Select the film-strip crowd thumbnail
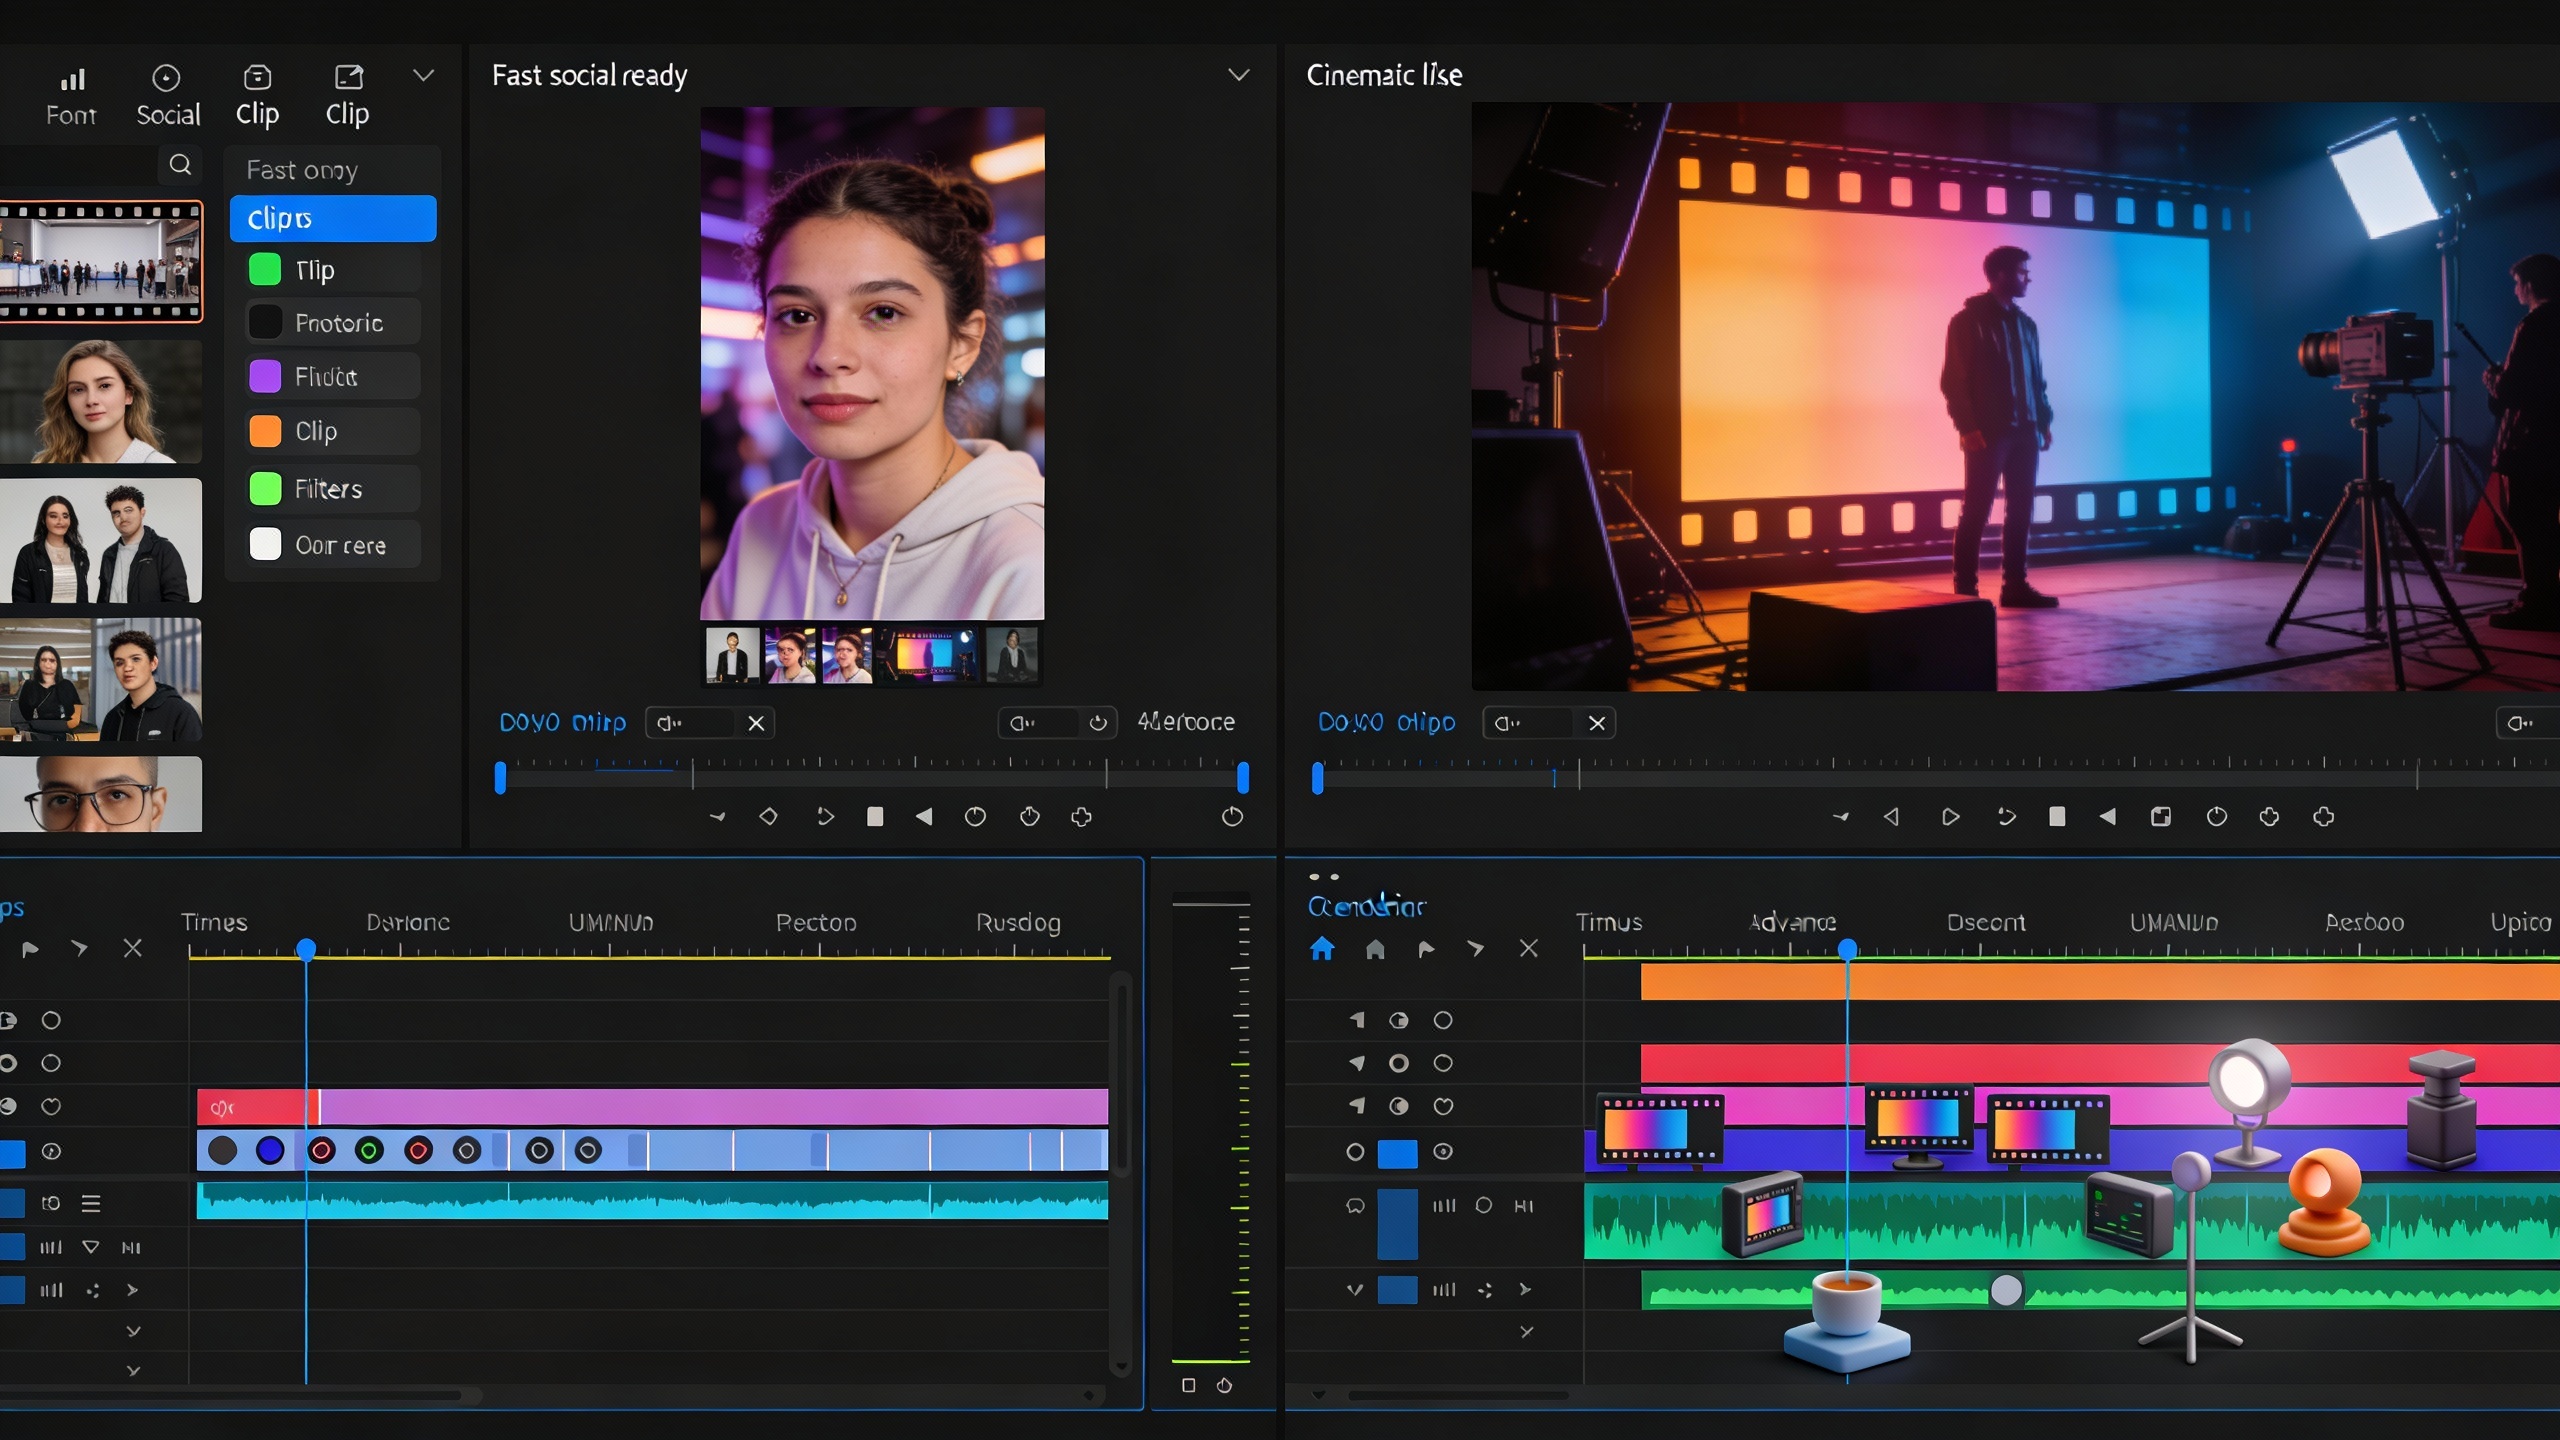The height and width of the screenshot is (1440, 2560). [x=101, y=261]
